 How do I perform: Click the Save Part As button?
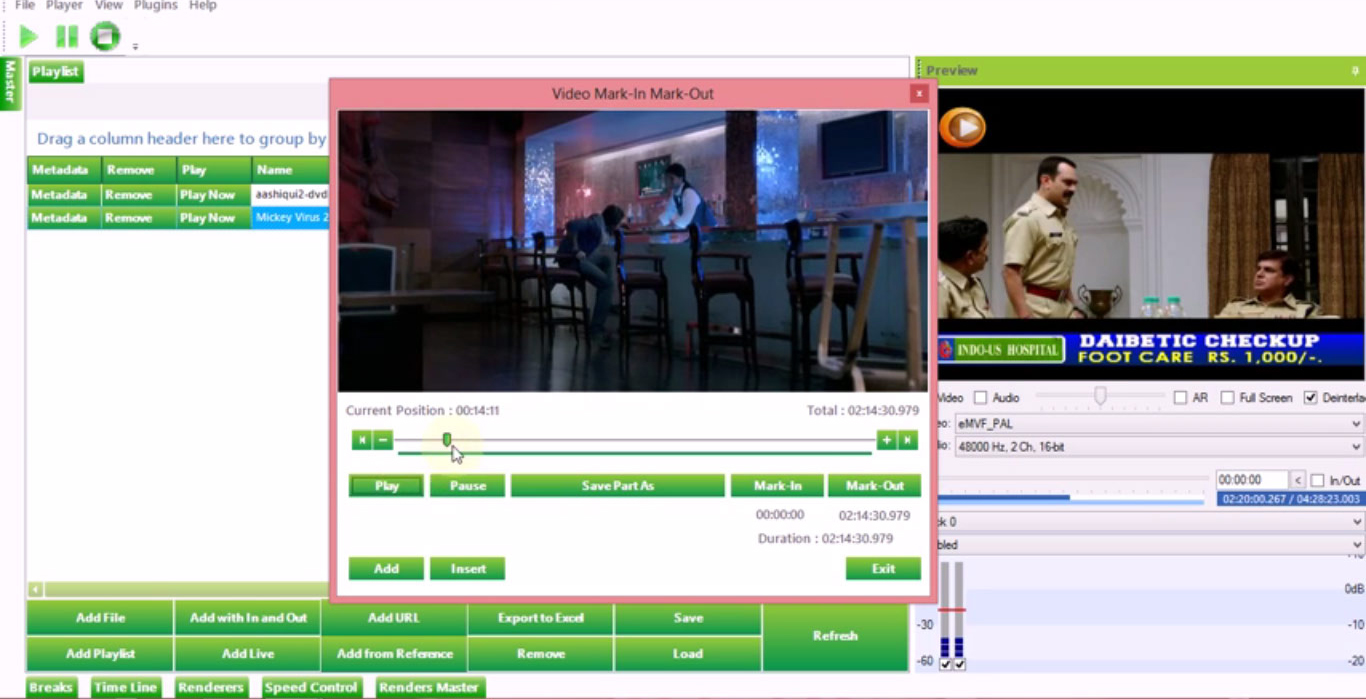tap(618, 486)
